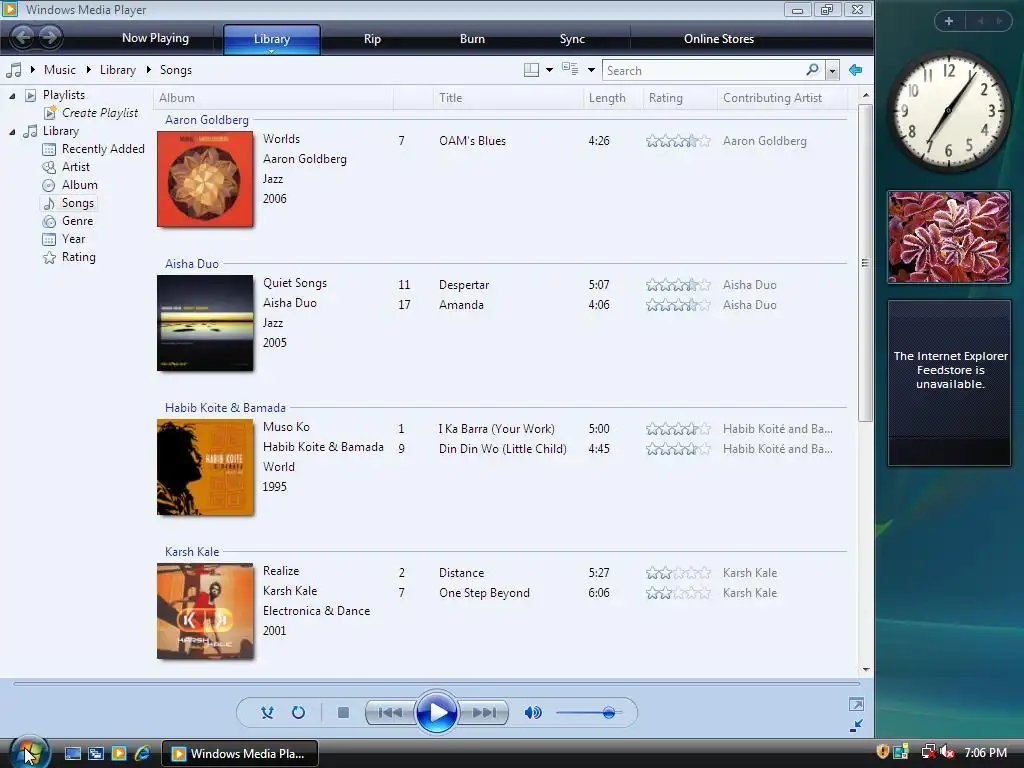The width and height of the screenshot is (1024, 768).
Task: Expand the arrow before Songs breadcrumb
Action: coord(149,69)
